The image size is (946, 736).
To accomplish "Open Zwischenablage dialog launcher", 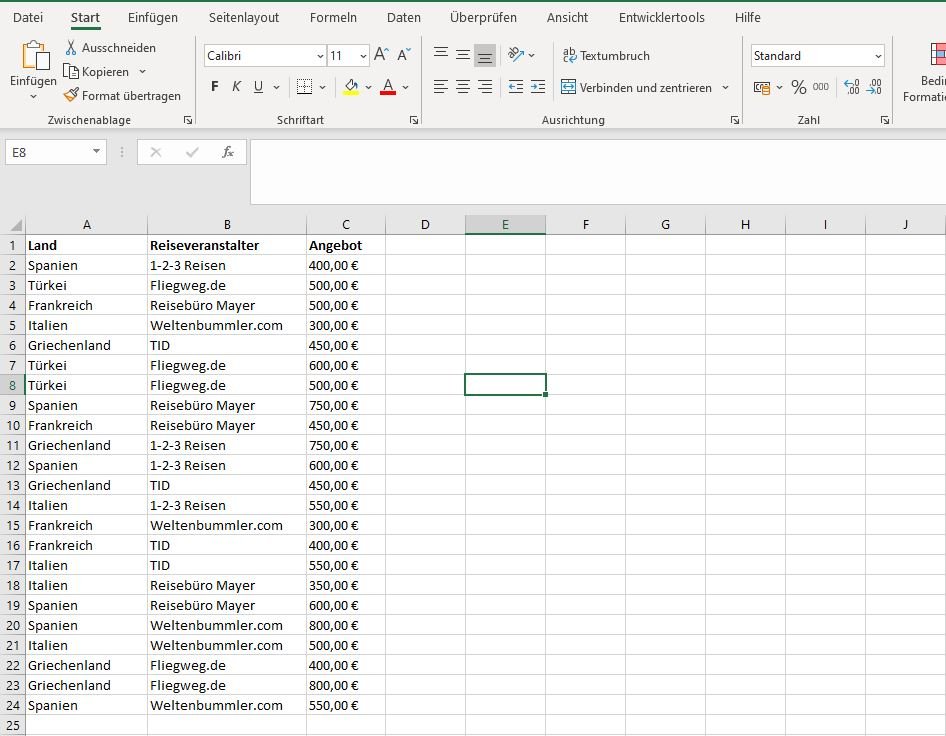I will pyautogui.click(x=188, y=120).
